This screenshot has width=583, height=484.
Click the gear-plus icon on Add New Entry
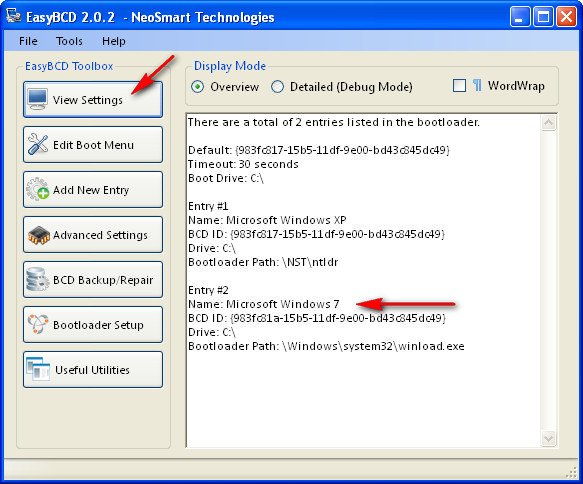tap(38, 189)
